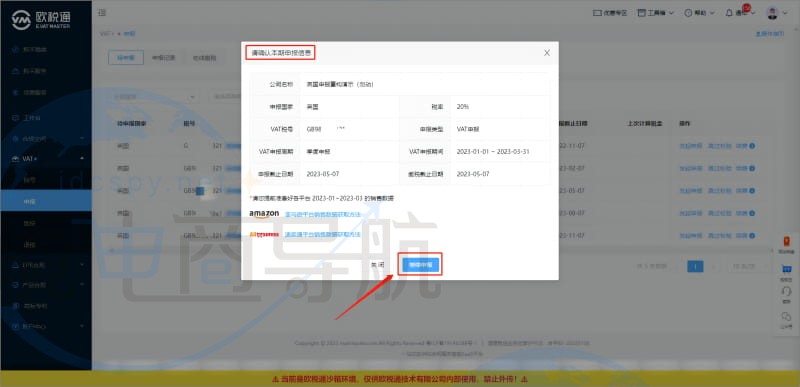800x387 pixels.
Task: Expand the 工具箱 toolbox dropdown in header
Action: [x=656, y=13]
